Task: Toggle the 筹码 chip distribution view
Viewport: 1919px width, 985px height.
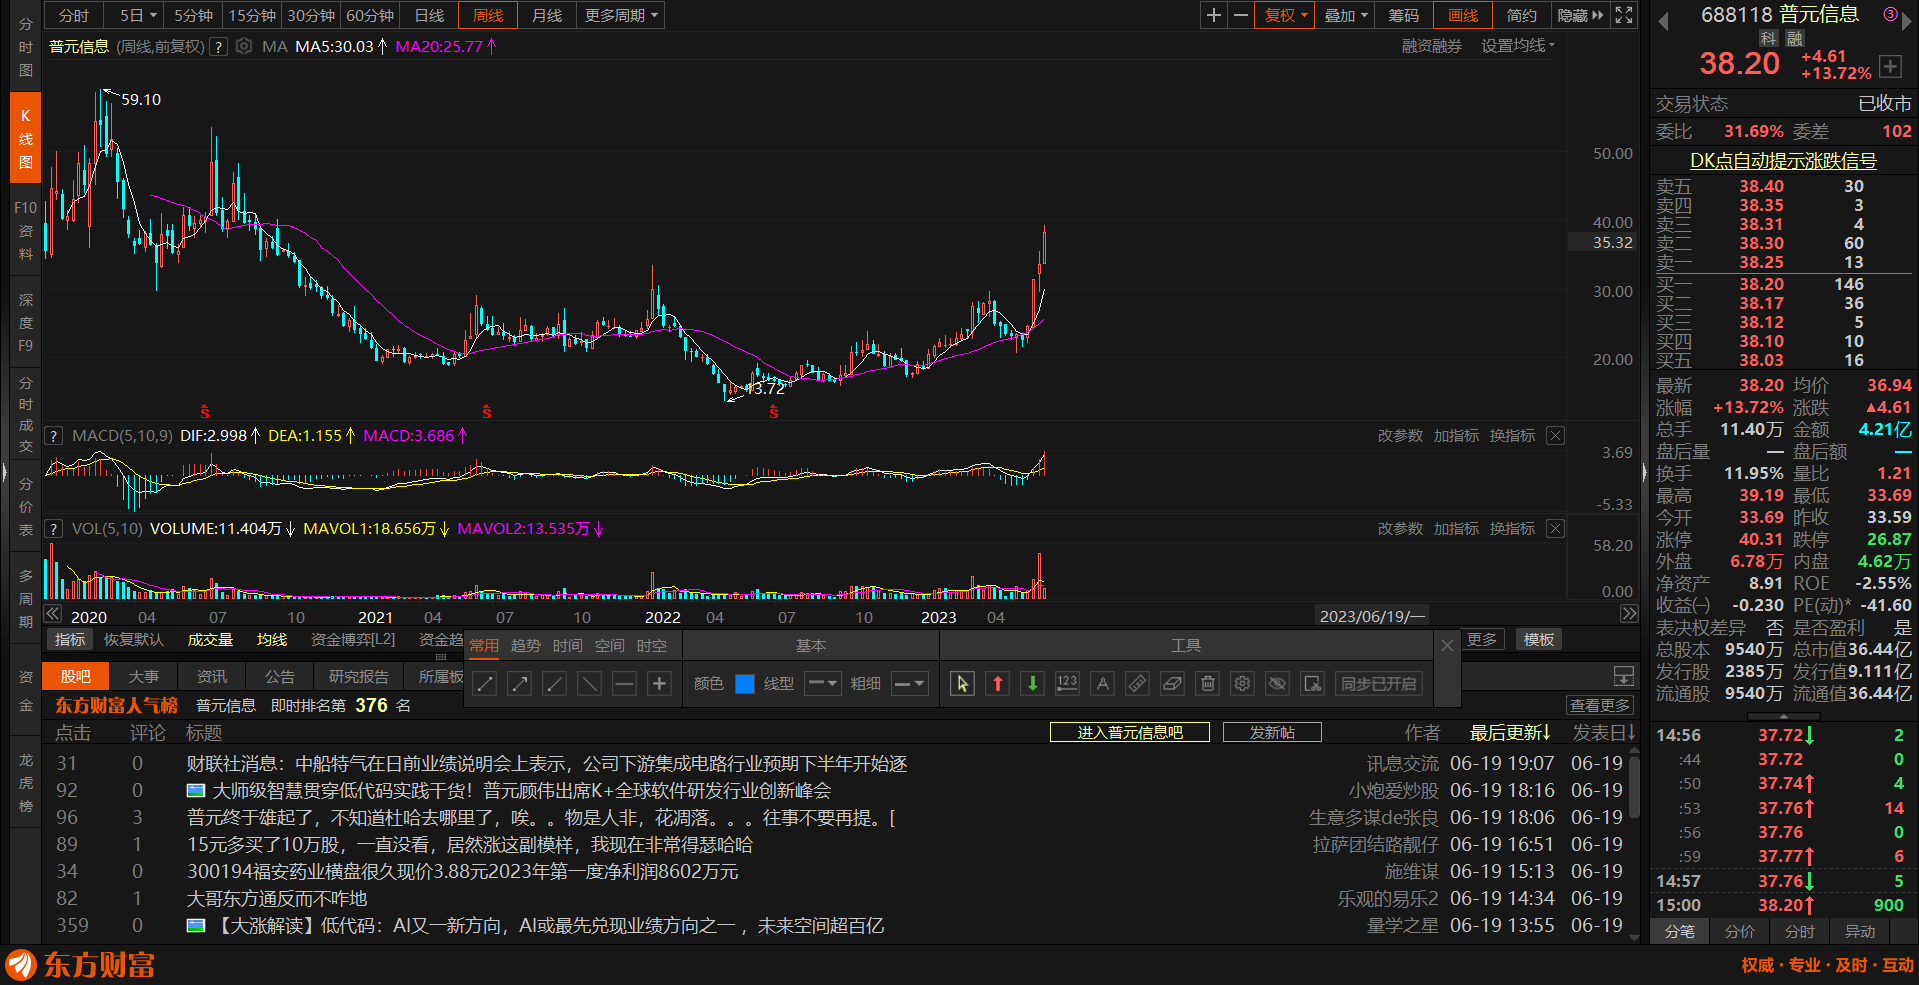Action: tap(1404, 15)
